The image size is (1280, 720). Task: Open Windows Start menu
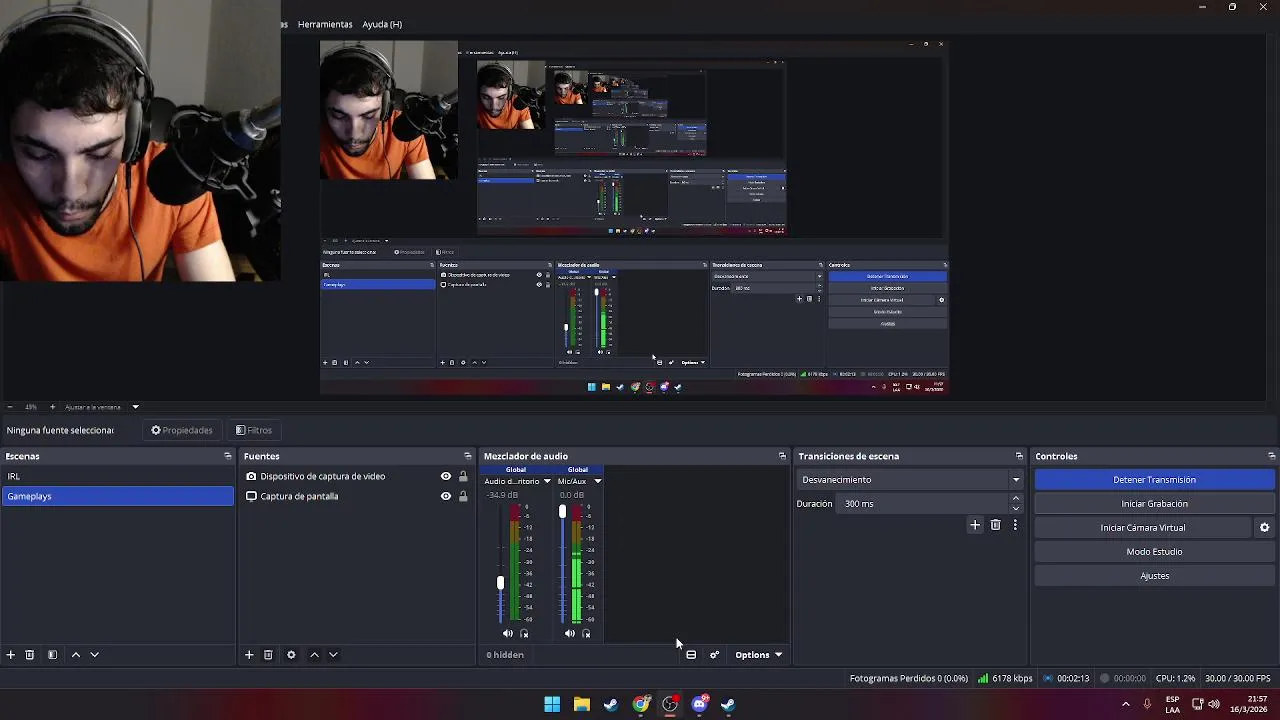tap(552, 704)
